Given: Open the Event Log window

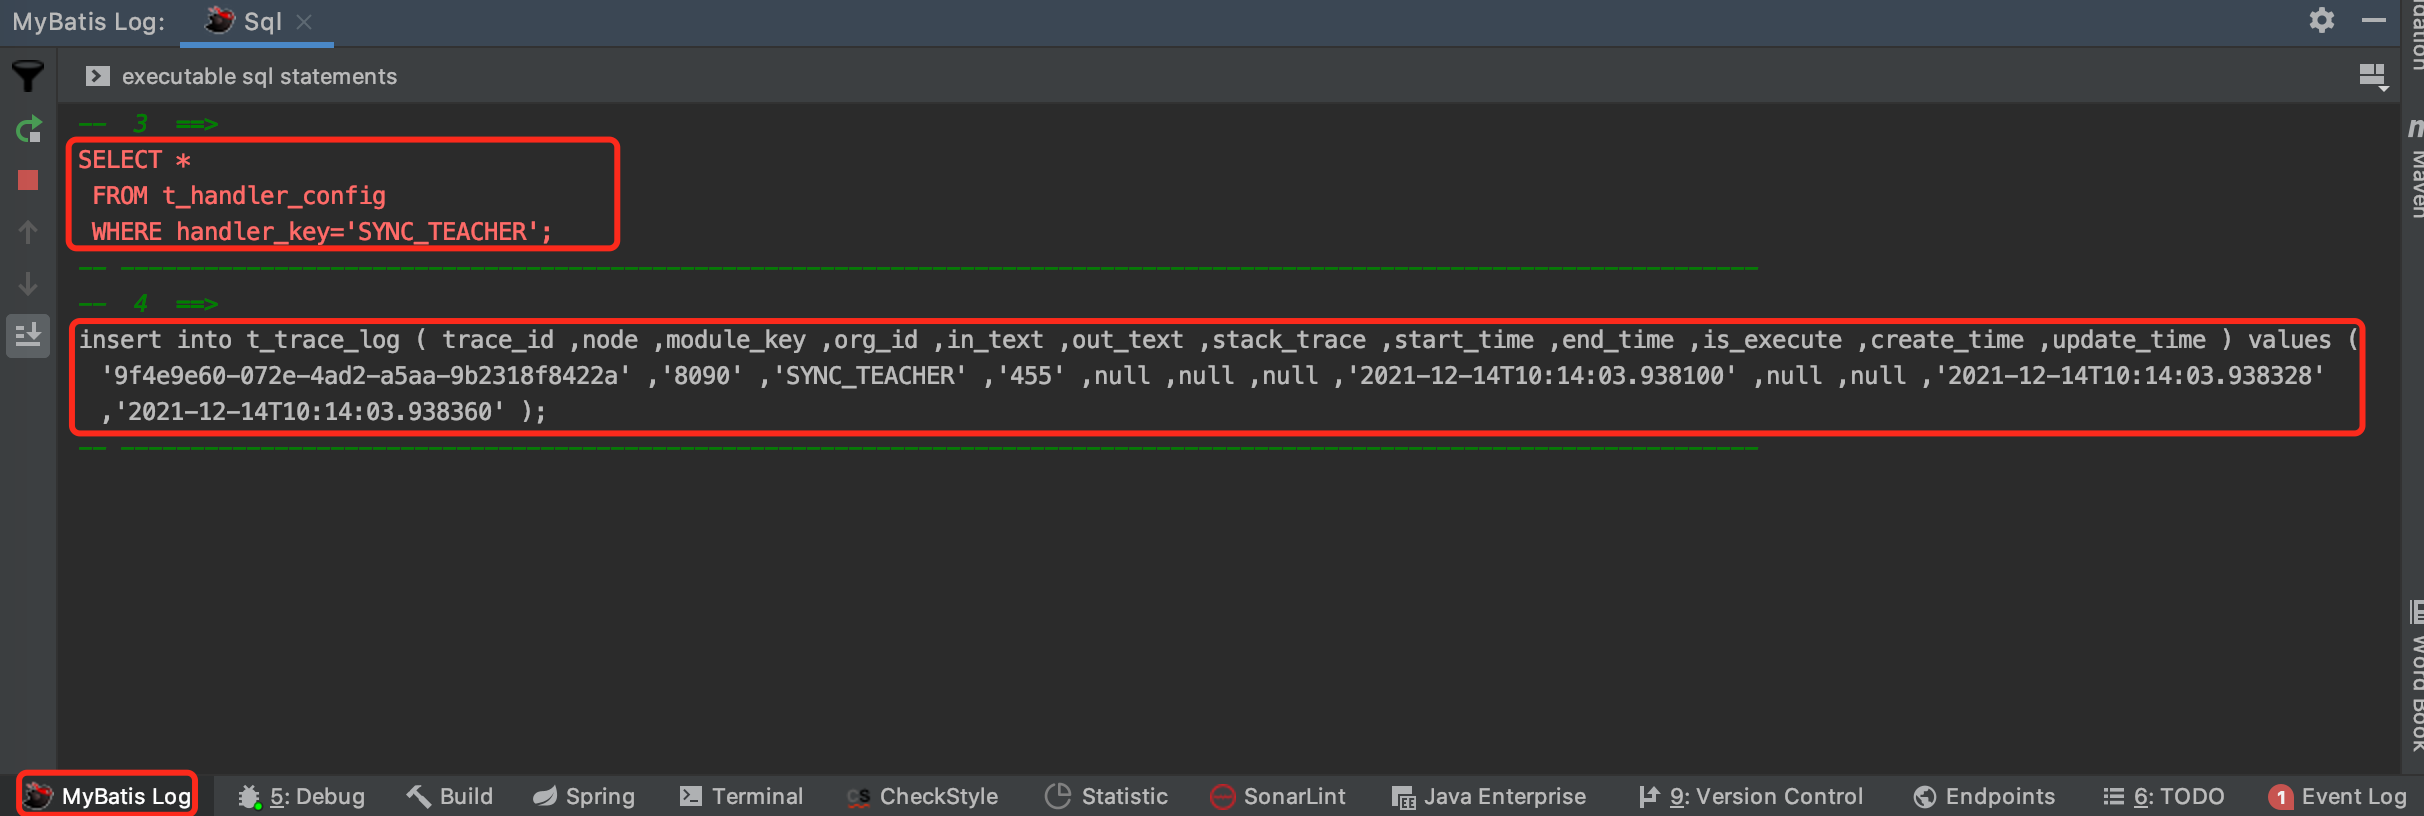Looking at the screenshot, I should pos(2337,796).
